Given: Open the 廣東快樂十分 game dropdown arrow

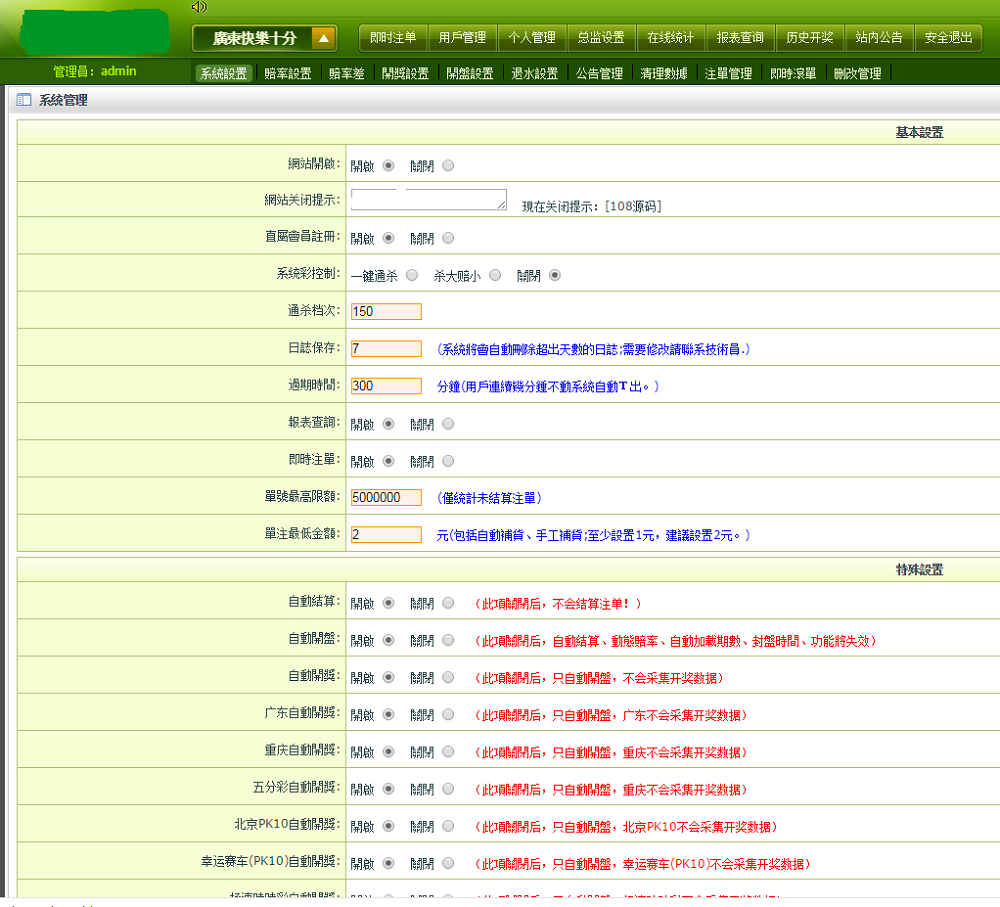Looking at the screenshot, I should [x=323, y=39].
